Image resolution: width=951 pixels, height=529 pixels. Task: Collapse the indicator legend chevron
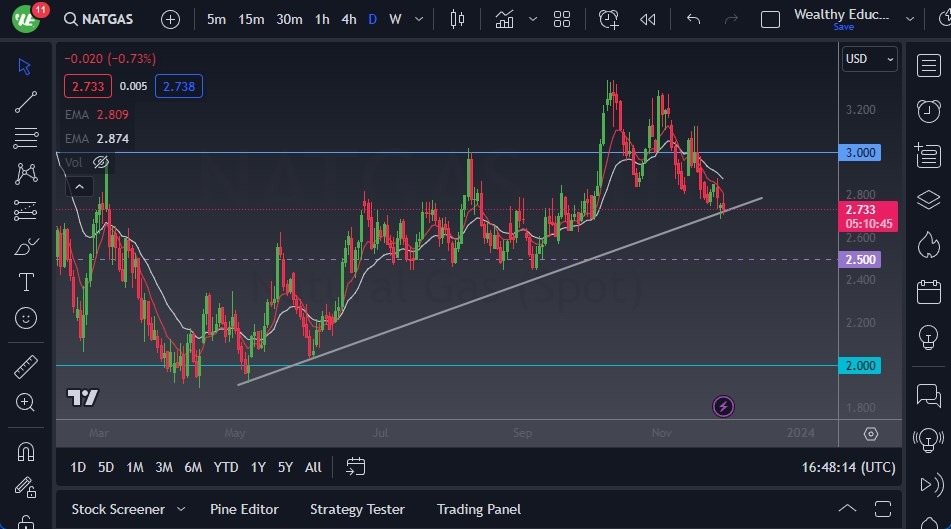(79, 185)
